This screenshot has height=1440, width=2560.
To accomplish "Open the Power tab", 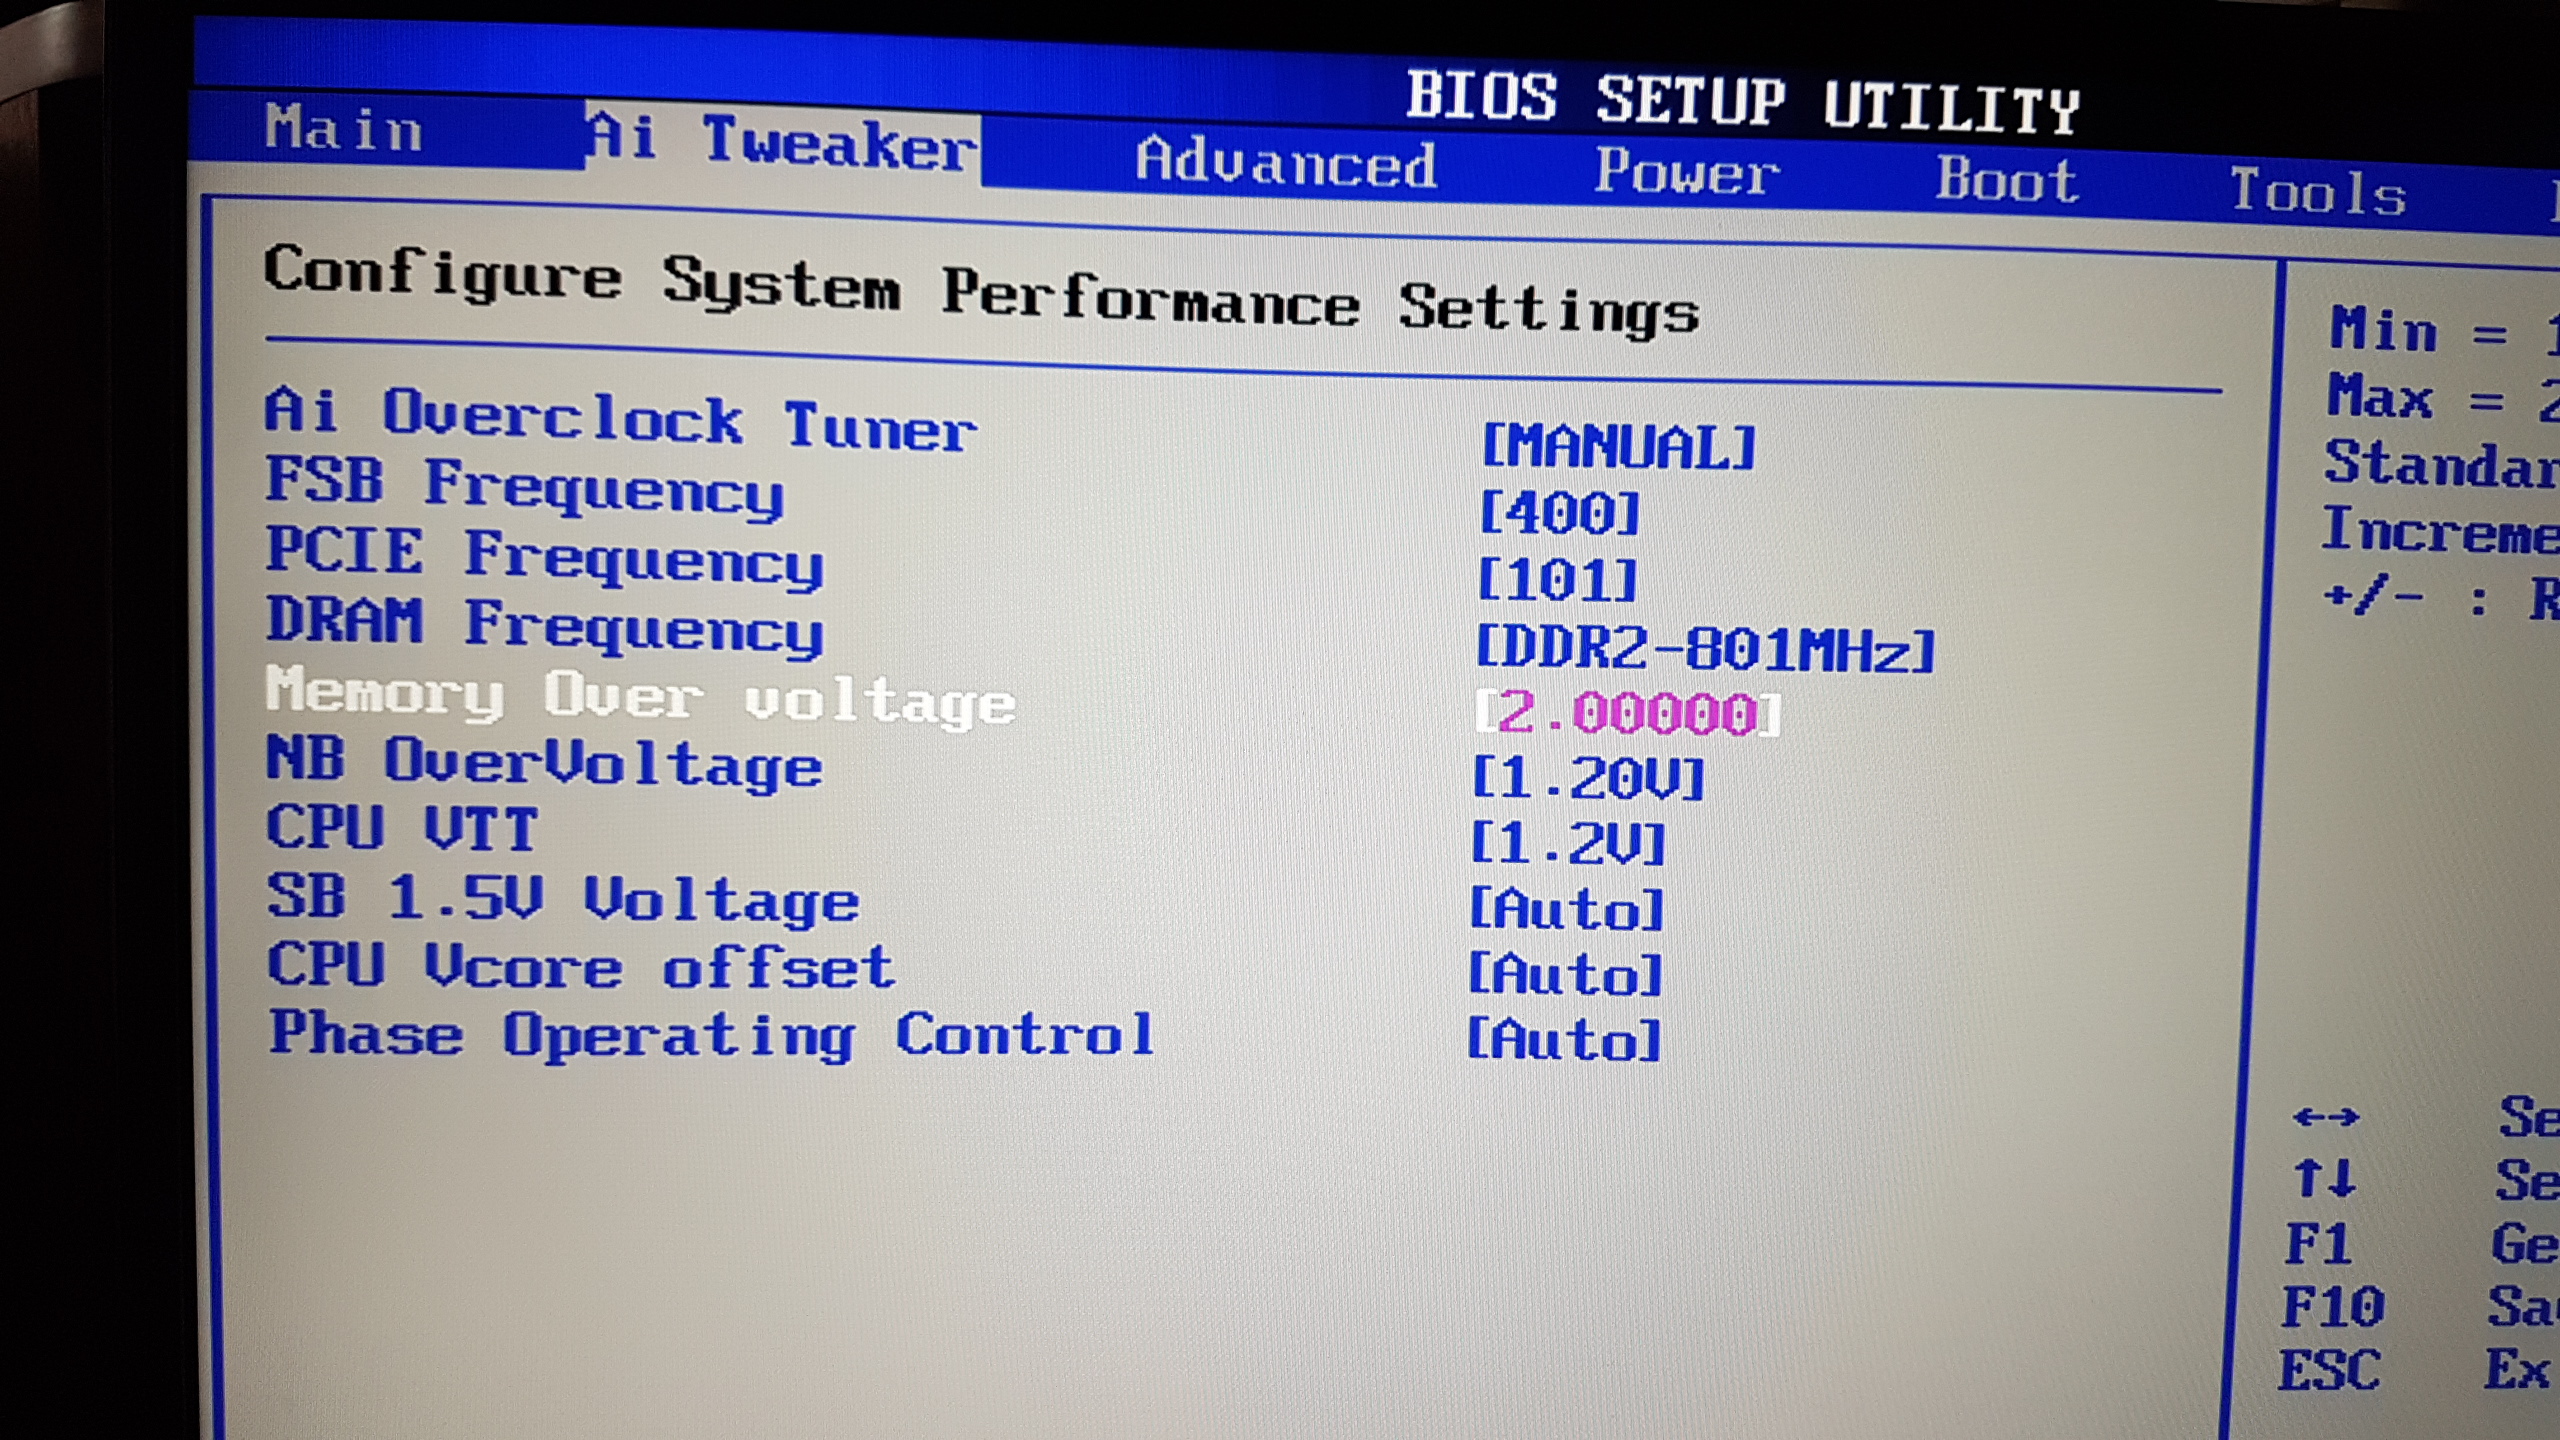I will tap(1686, 172).
